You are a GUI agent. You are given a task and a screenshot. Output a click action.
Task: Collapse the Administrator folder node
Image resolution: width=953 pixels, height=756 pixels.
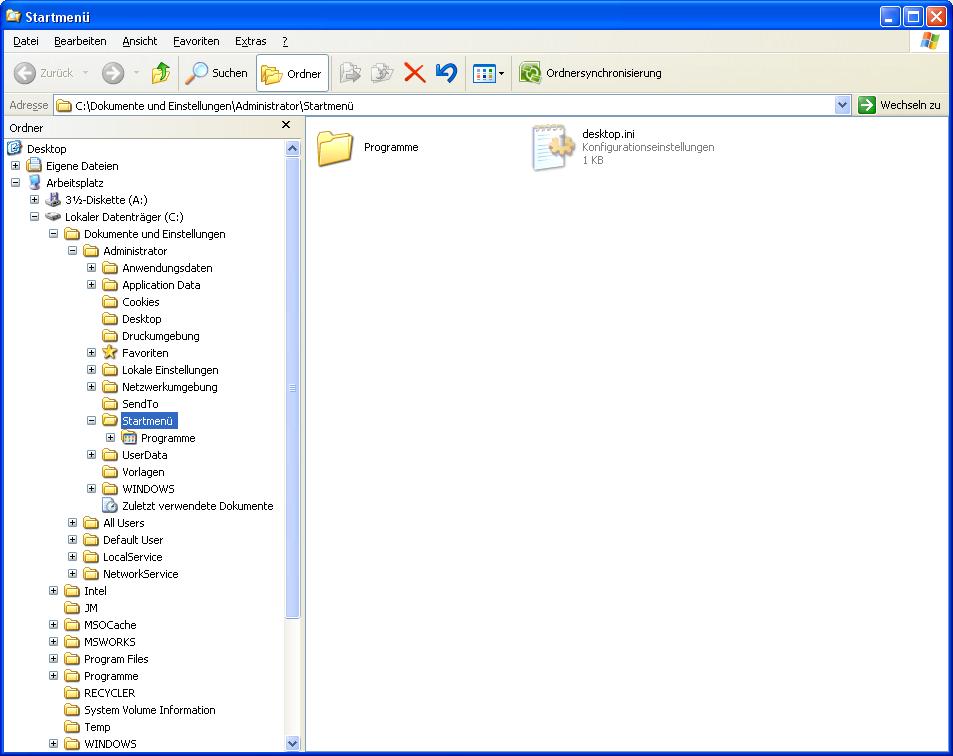click(72, 251)
